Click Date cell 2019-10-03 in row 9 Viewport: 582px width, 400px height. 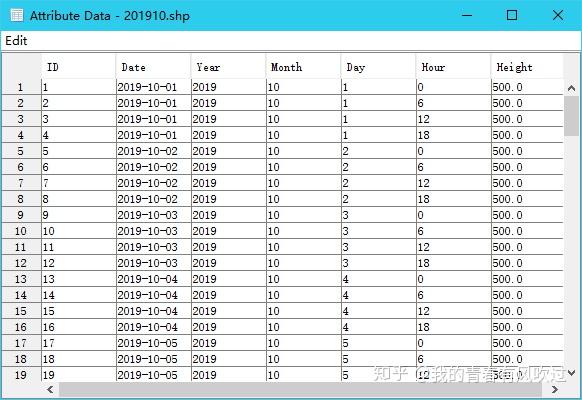click(154, 214)
